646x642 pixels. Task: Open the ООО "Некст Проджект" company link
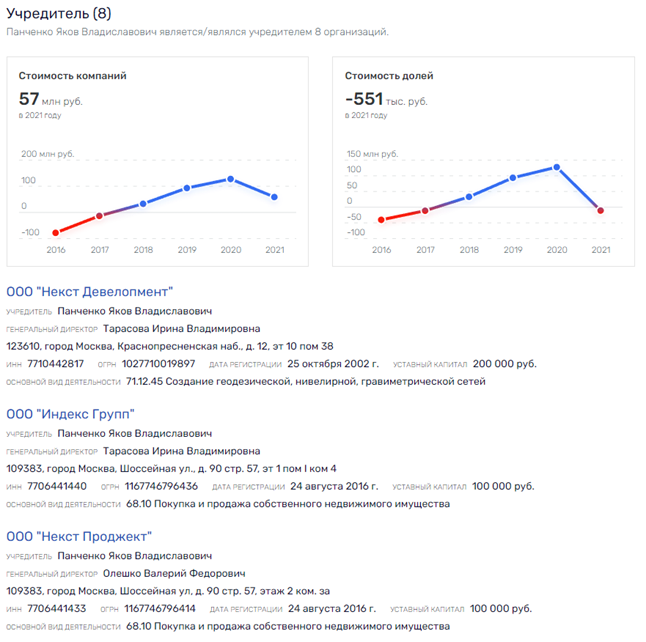(79, 536)
